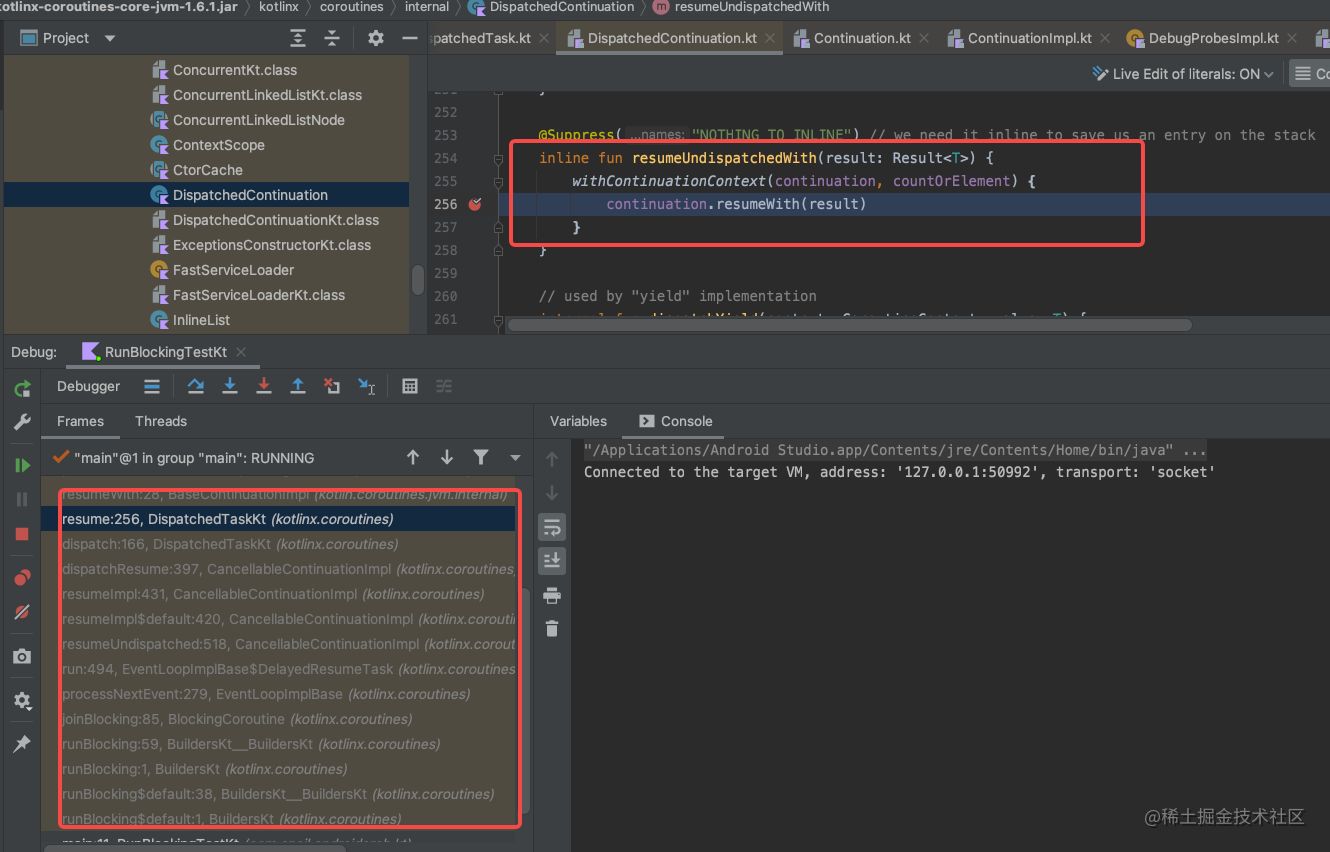Toggle Soft-Wrap in the console toolbar

[x=551, y=527]
